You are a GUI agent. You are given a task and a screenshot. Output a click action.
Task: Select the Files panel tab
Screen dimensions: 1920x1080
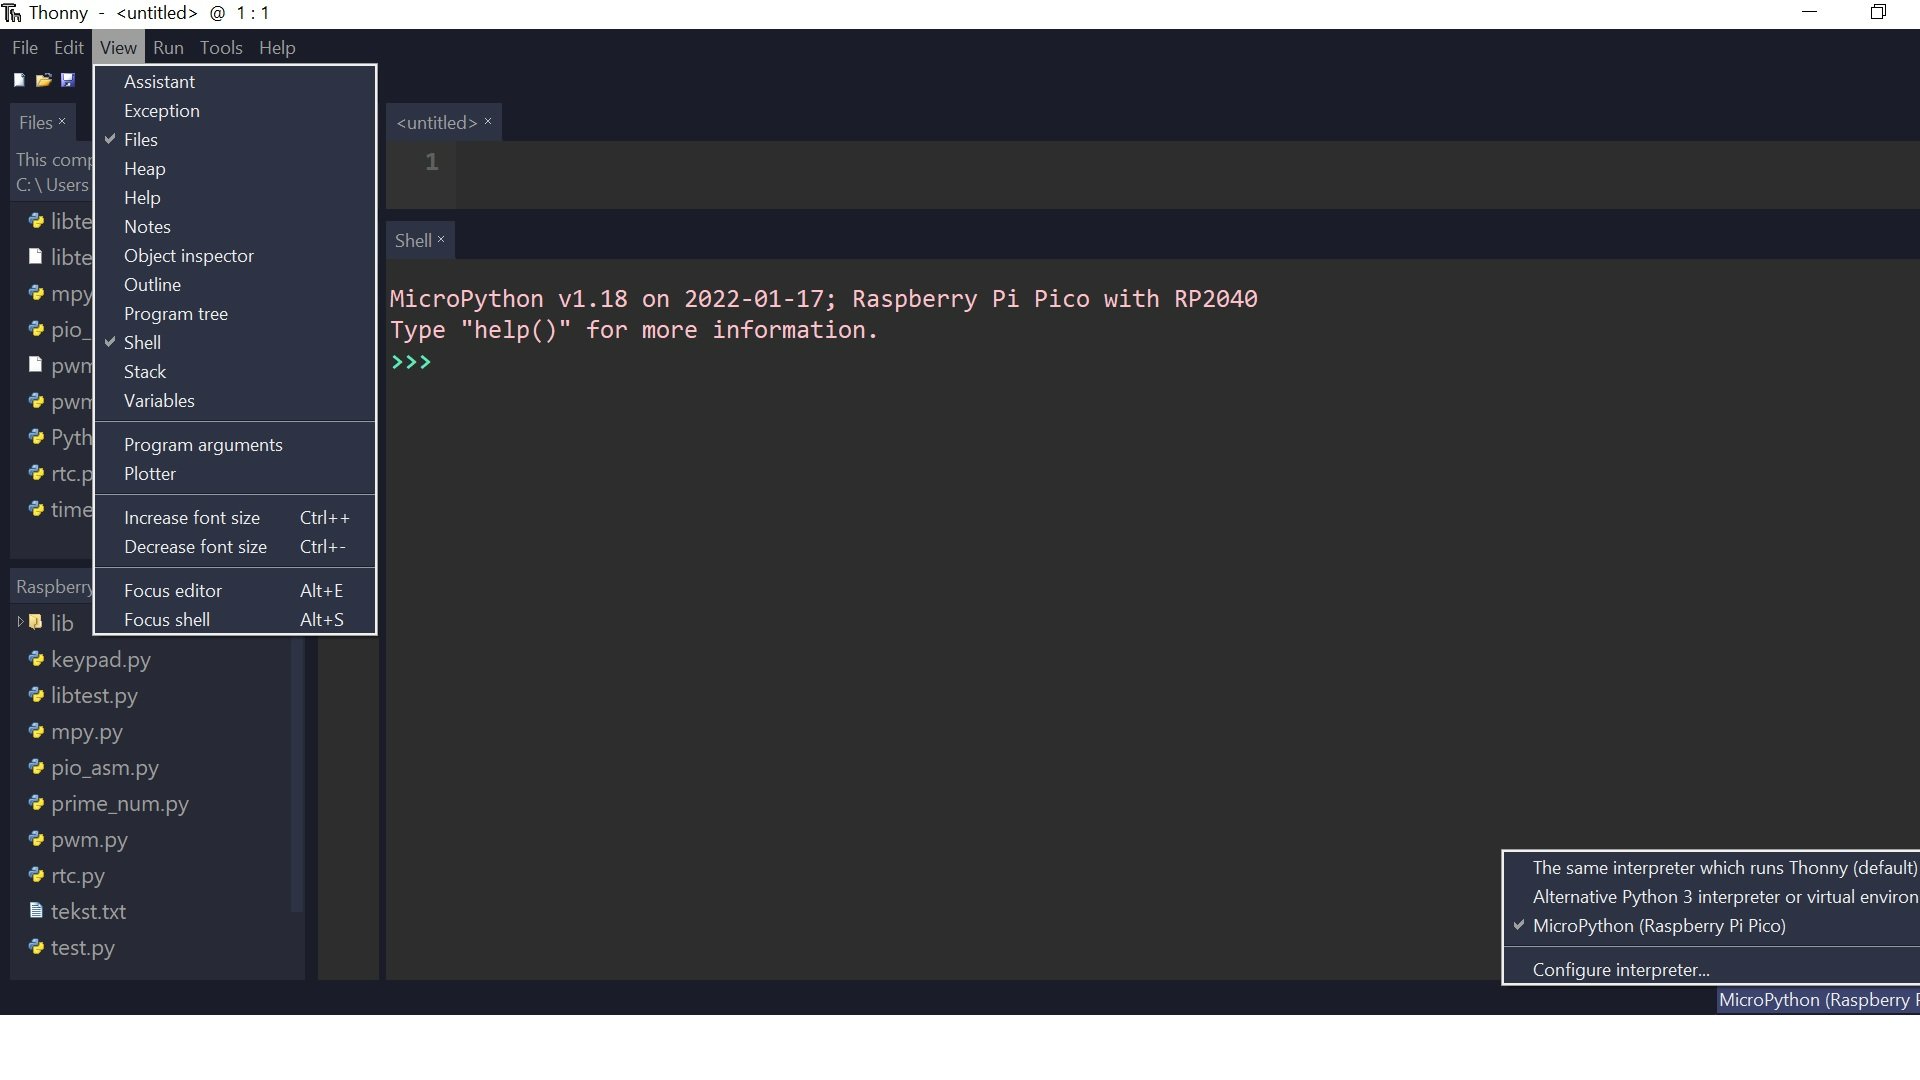coord(35,123)
